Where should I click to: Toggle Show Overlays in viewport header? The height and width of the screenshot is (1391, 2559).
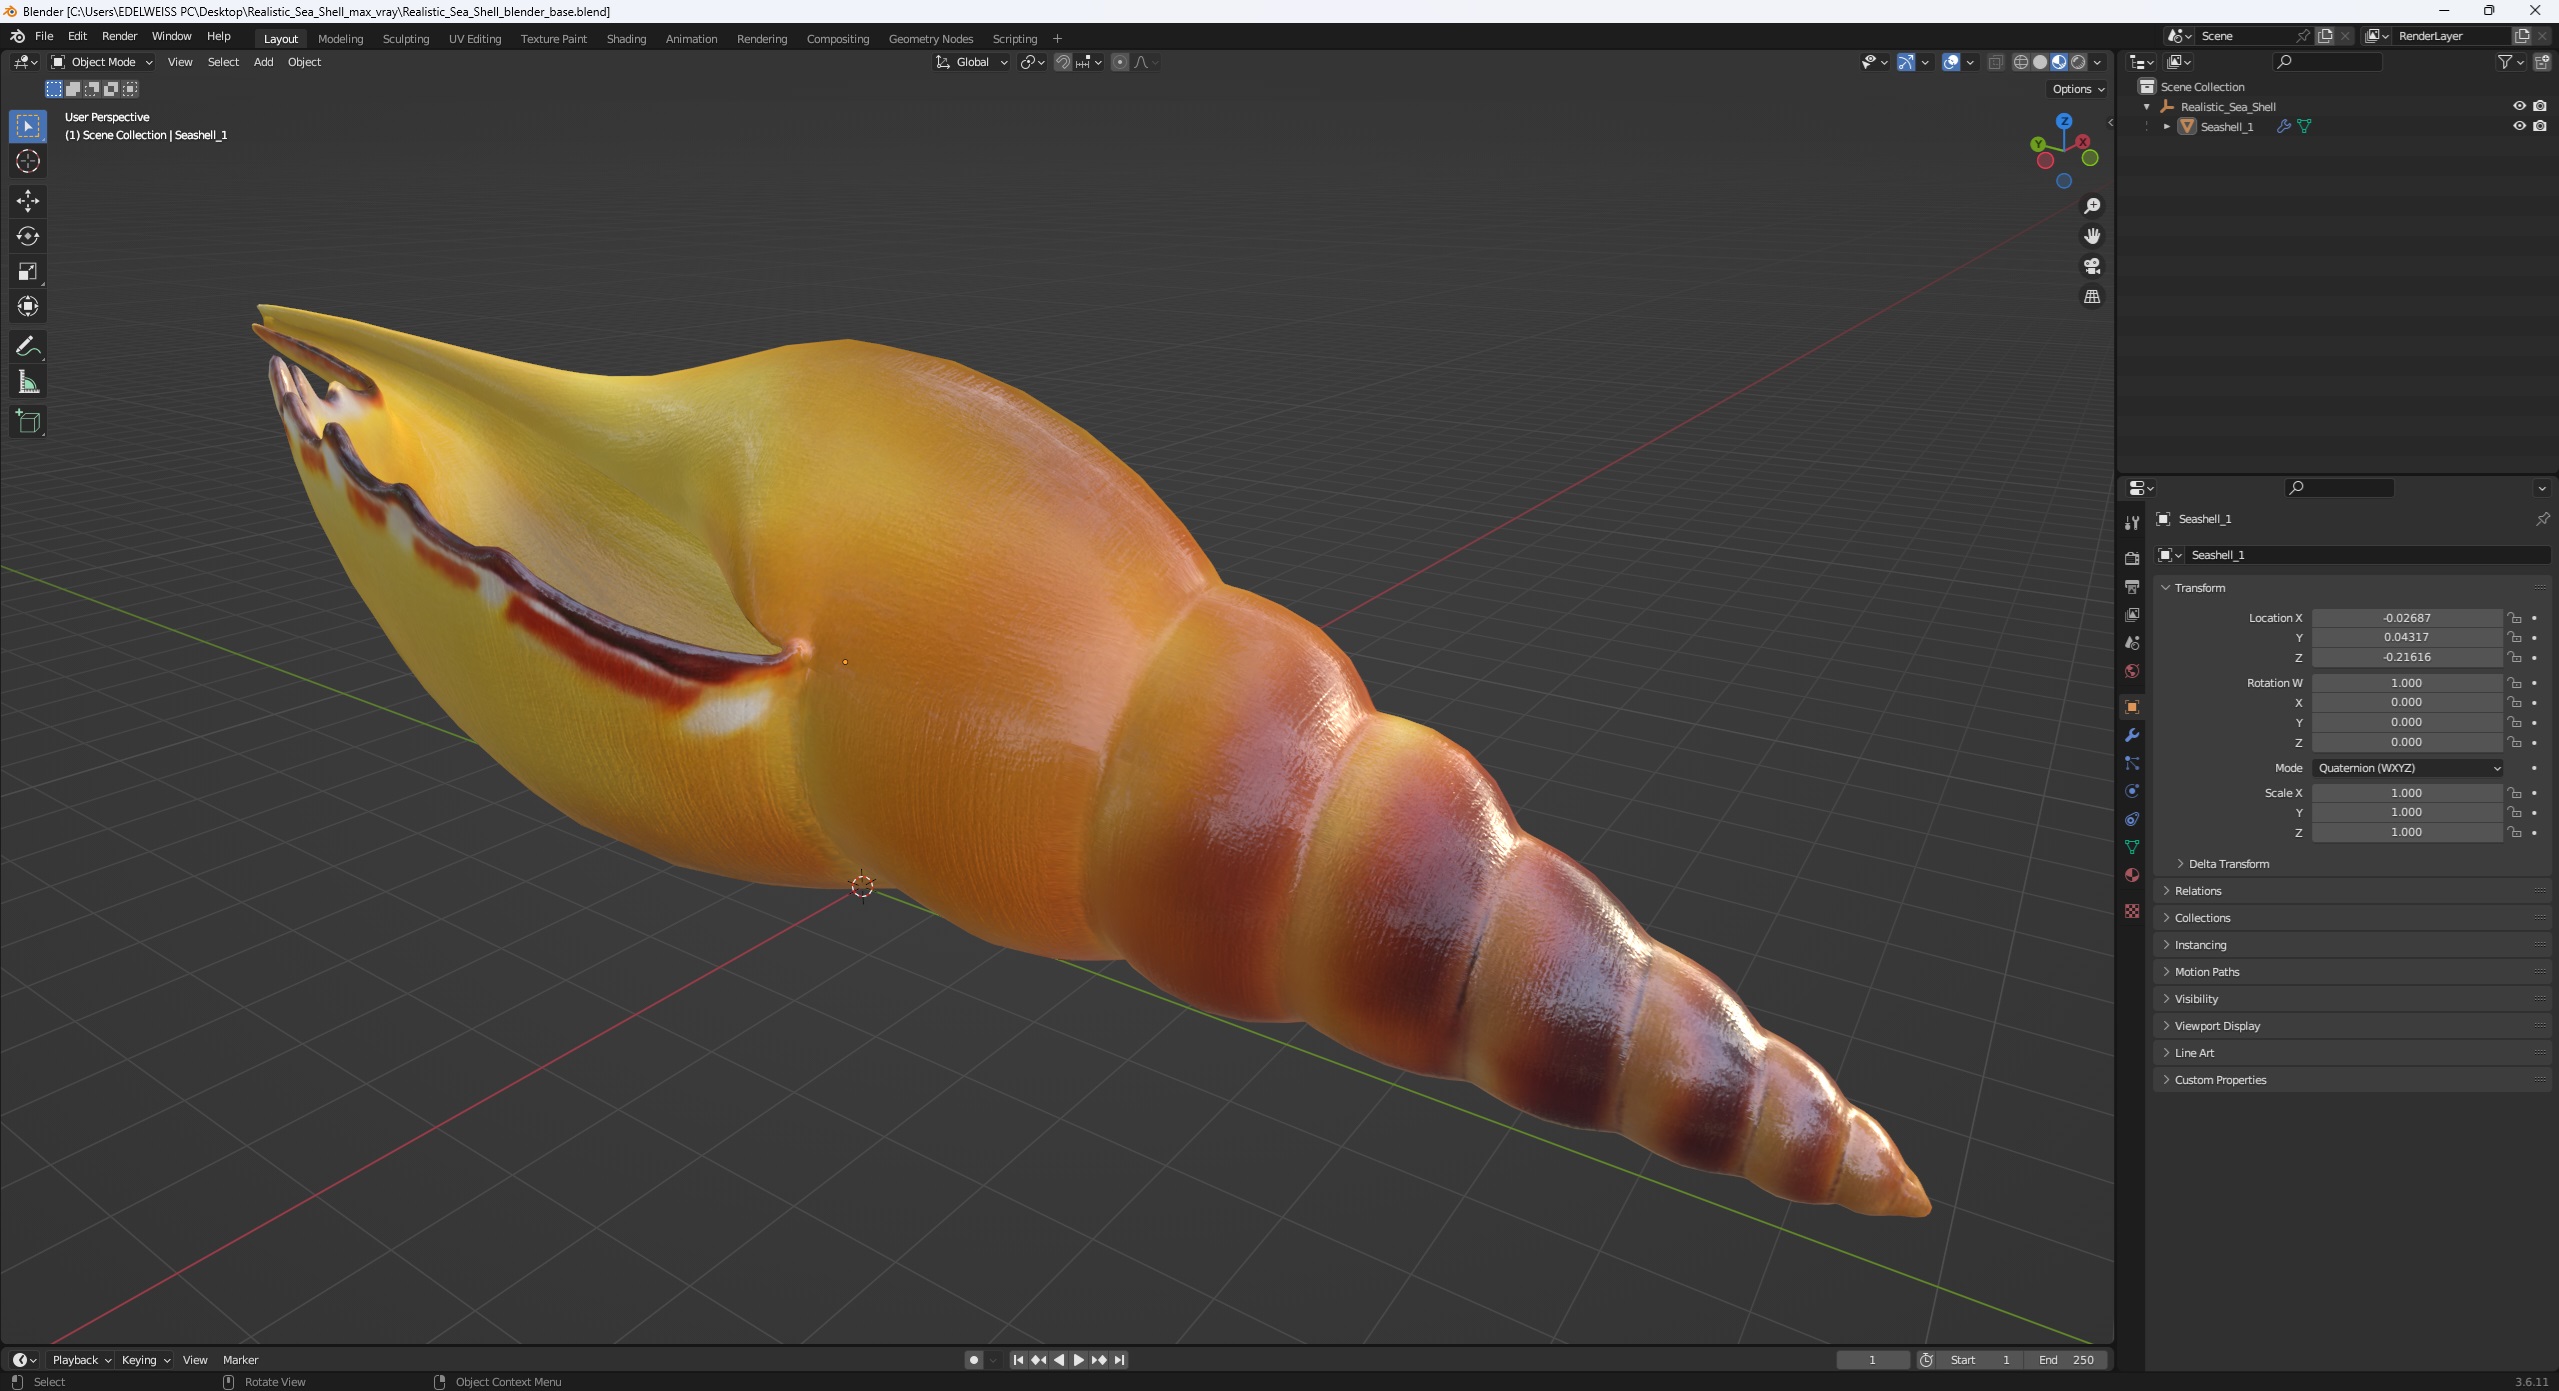(x=1951, y=62)
